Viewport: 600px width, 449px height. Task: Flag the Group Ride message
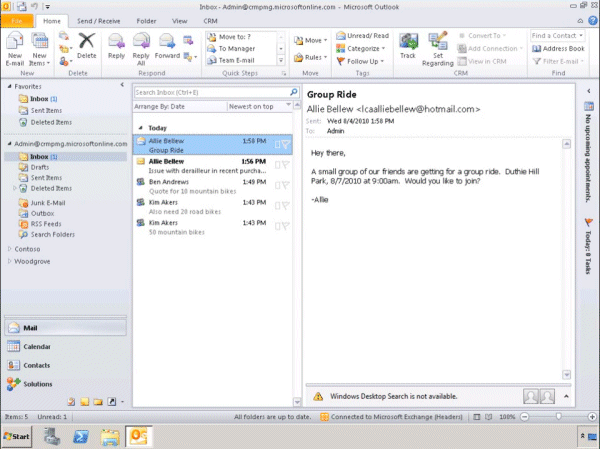click(x=285, y=144)
